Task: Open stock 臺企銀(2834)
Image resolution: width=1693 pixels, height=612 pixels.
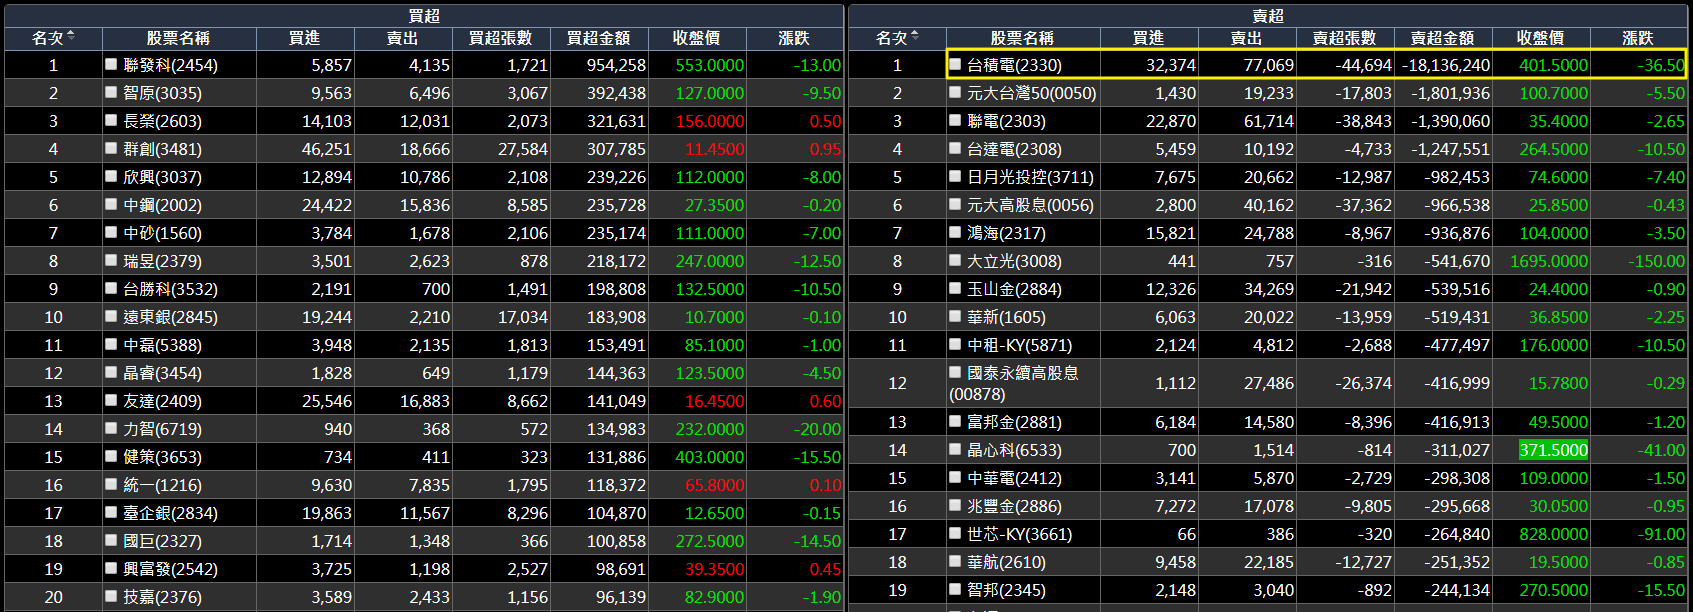Action: (x=170, y=513)
